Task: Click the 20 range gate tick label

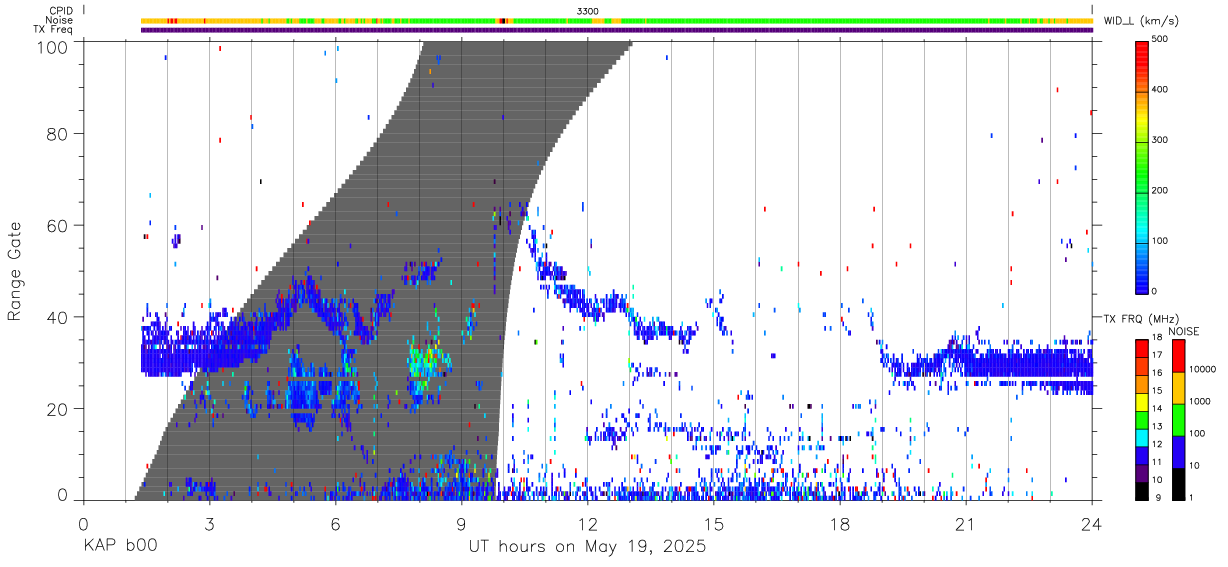Action: pos(57,409)
